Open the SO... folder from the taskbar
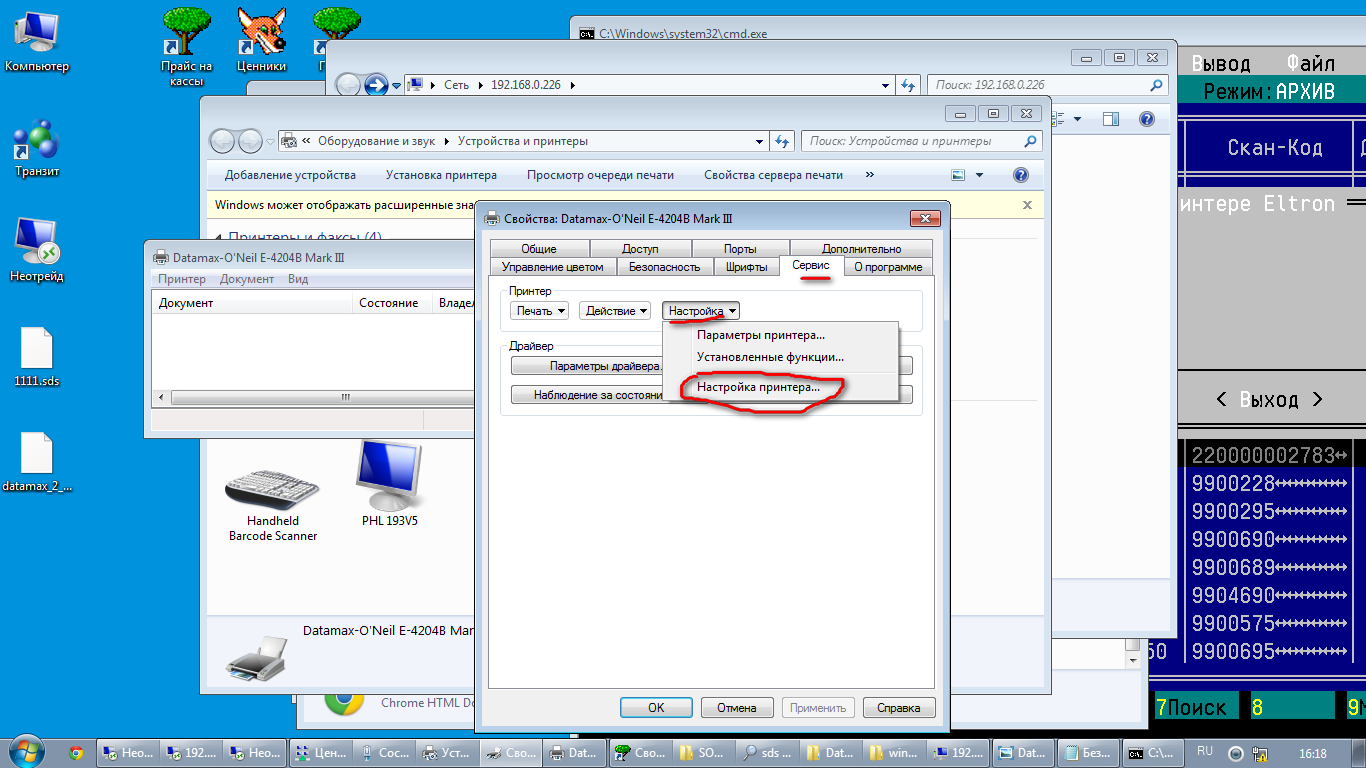This screenshot has height=768, width=1366. (x=704, y=753)
